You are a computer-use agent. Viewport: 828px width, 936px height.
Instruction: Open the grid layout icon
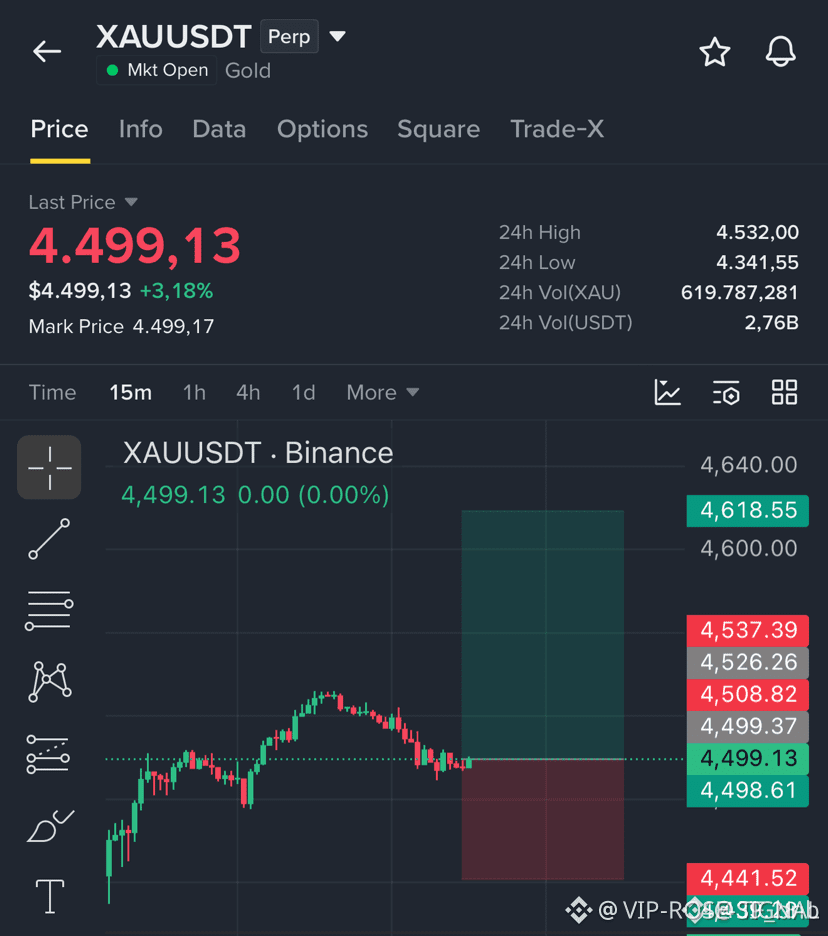784,393
